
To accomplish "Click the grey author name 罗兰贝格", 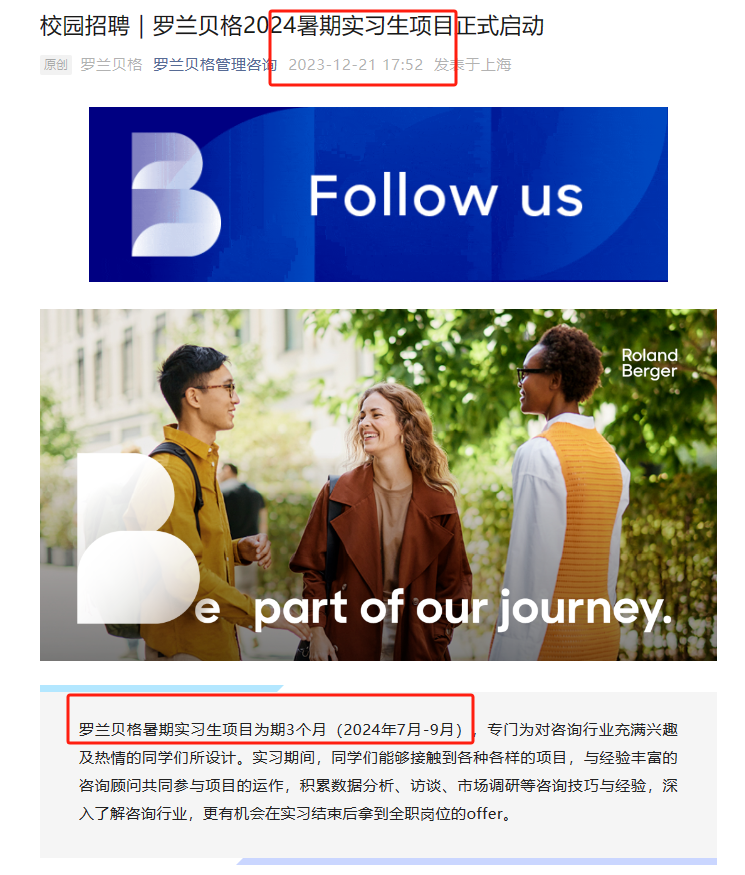I will pyautogui.click(x=111, y=65).
